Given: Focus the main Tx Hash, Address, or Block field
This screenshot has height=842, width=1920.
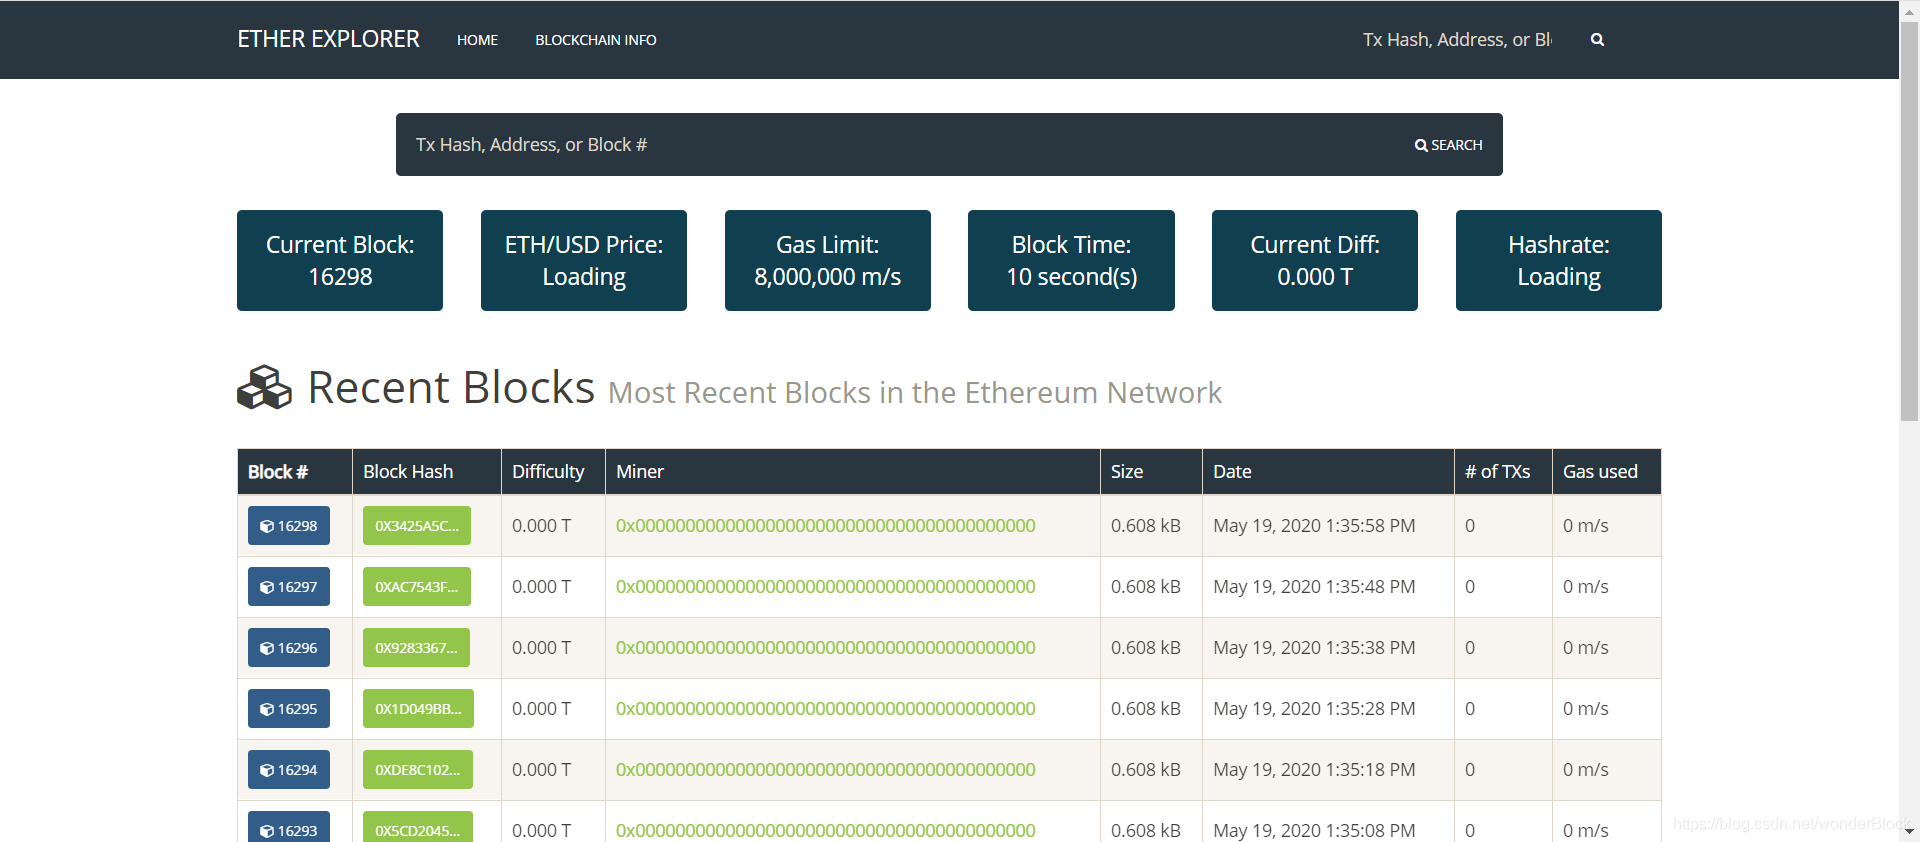Looking at the screenshot, I should (x=895, y=145).
